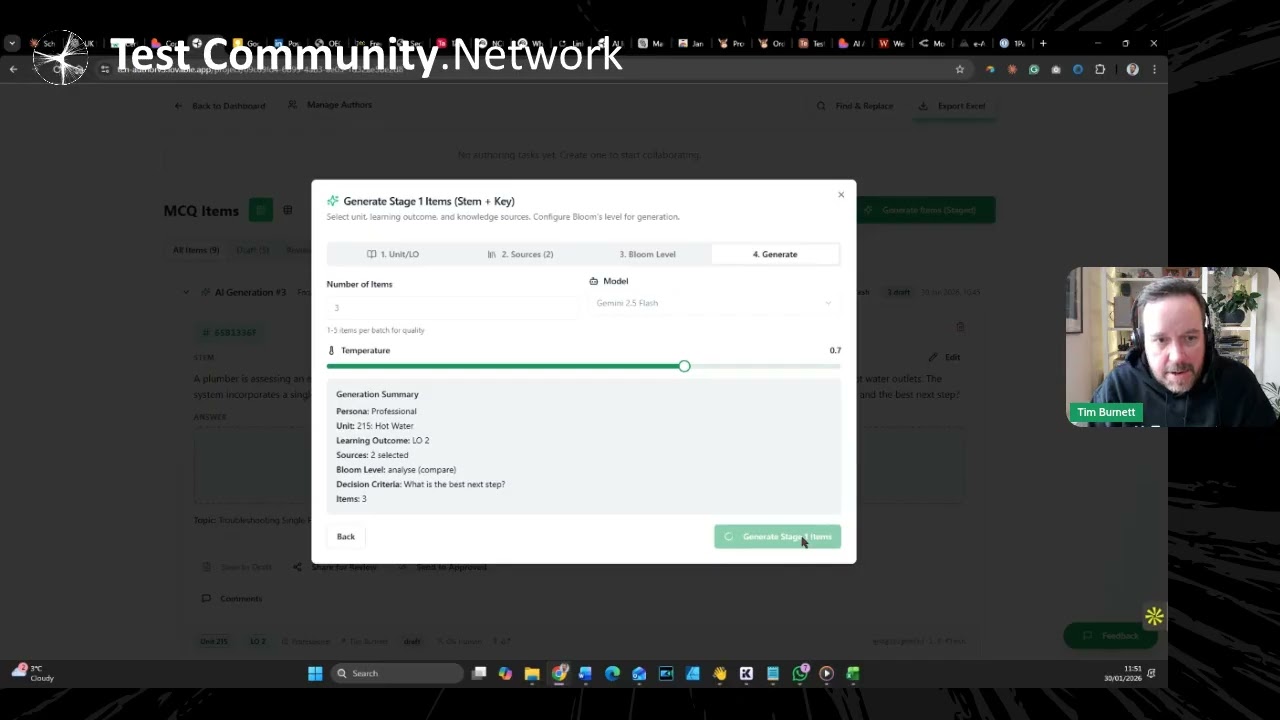
Task: Open Find & Replace
Action: (x=855, y=106)
